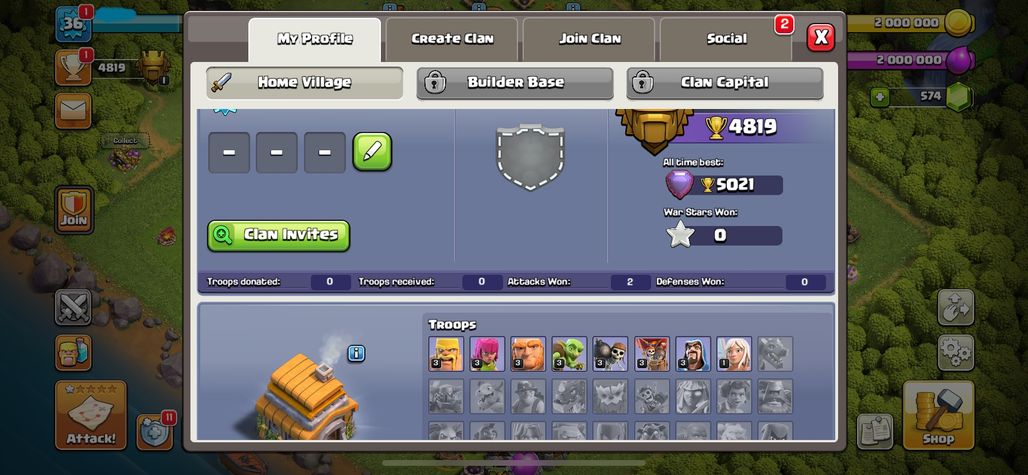Image resolution: width=1028 pixels, height=475 pixels.
Task: Add gems with green plus button
Action: point(879,97)
